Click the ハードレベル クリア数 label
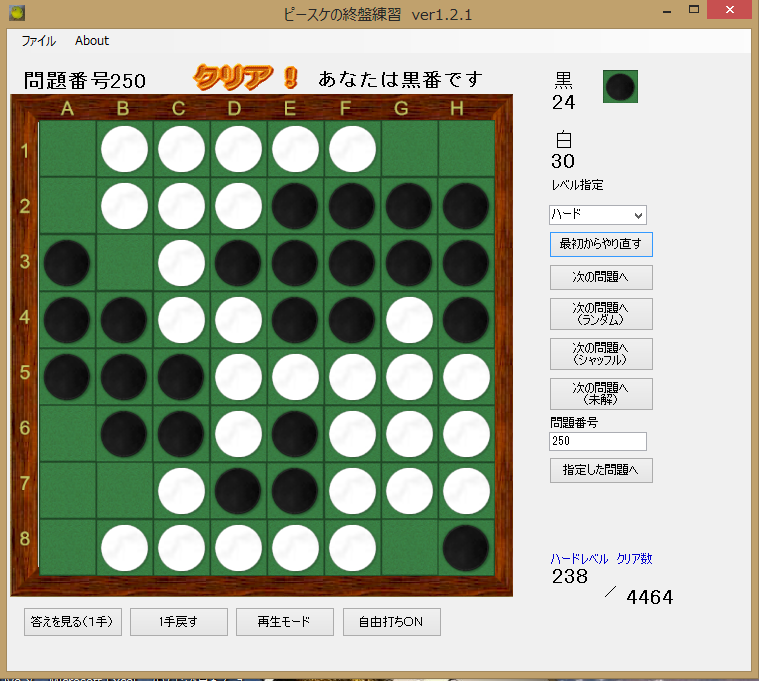Viewport: 759px width, 681px height. pyautogui.click(x=601, y=559)
